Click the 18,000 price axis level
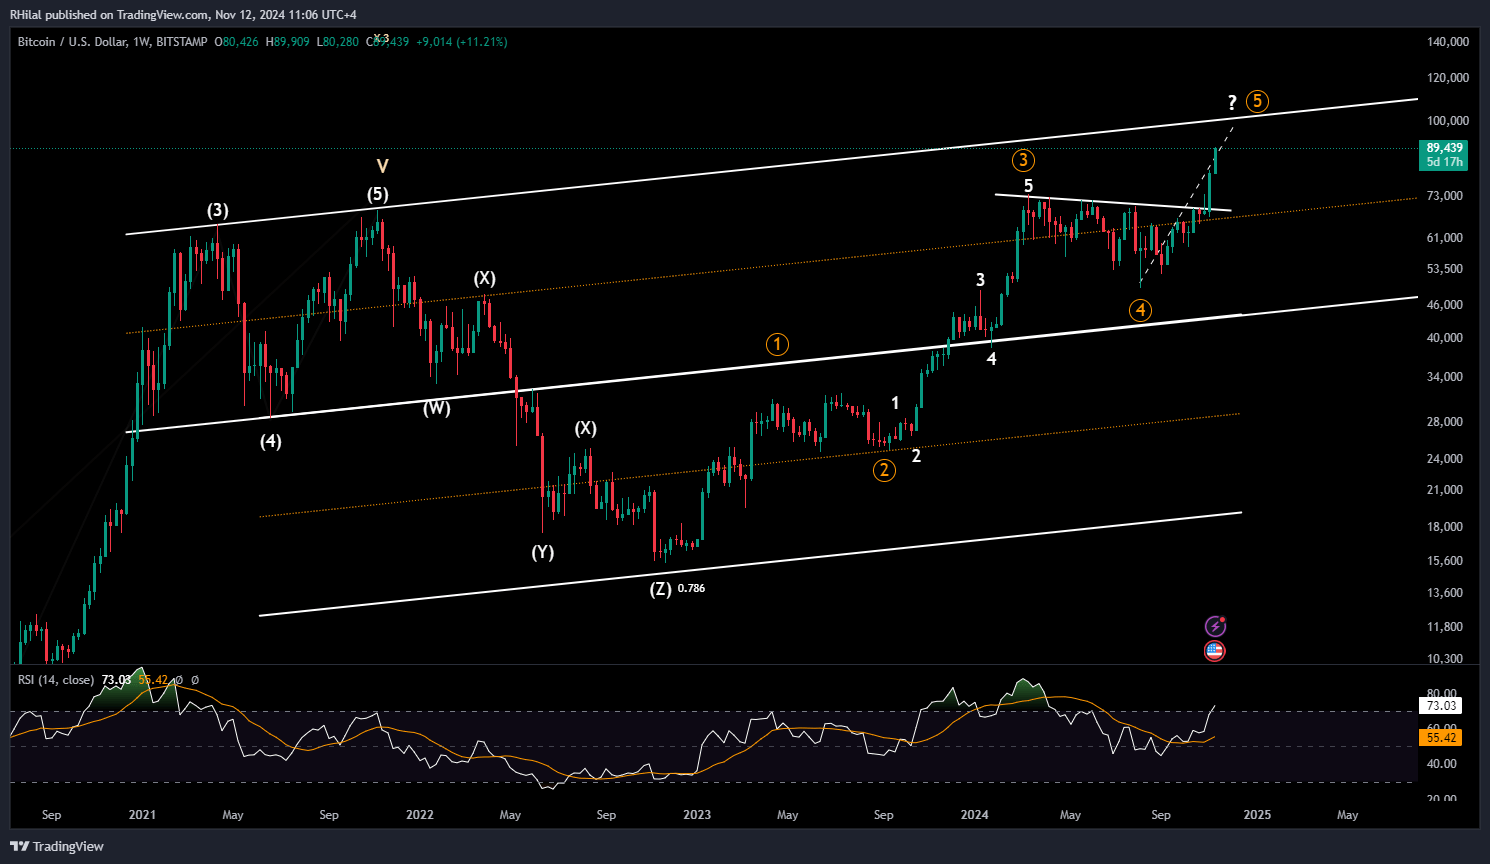The height and width of the screenshot is (864, 1490). (1445, 527)
